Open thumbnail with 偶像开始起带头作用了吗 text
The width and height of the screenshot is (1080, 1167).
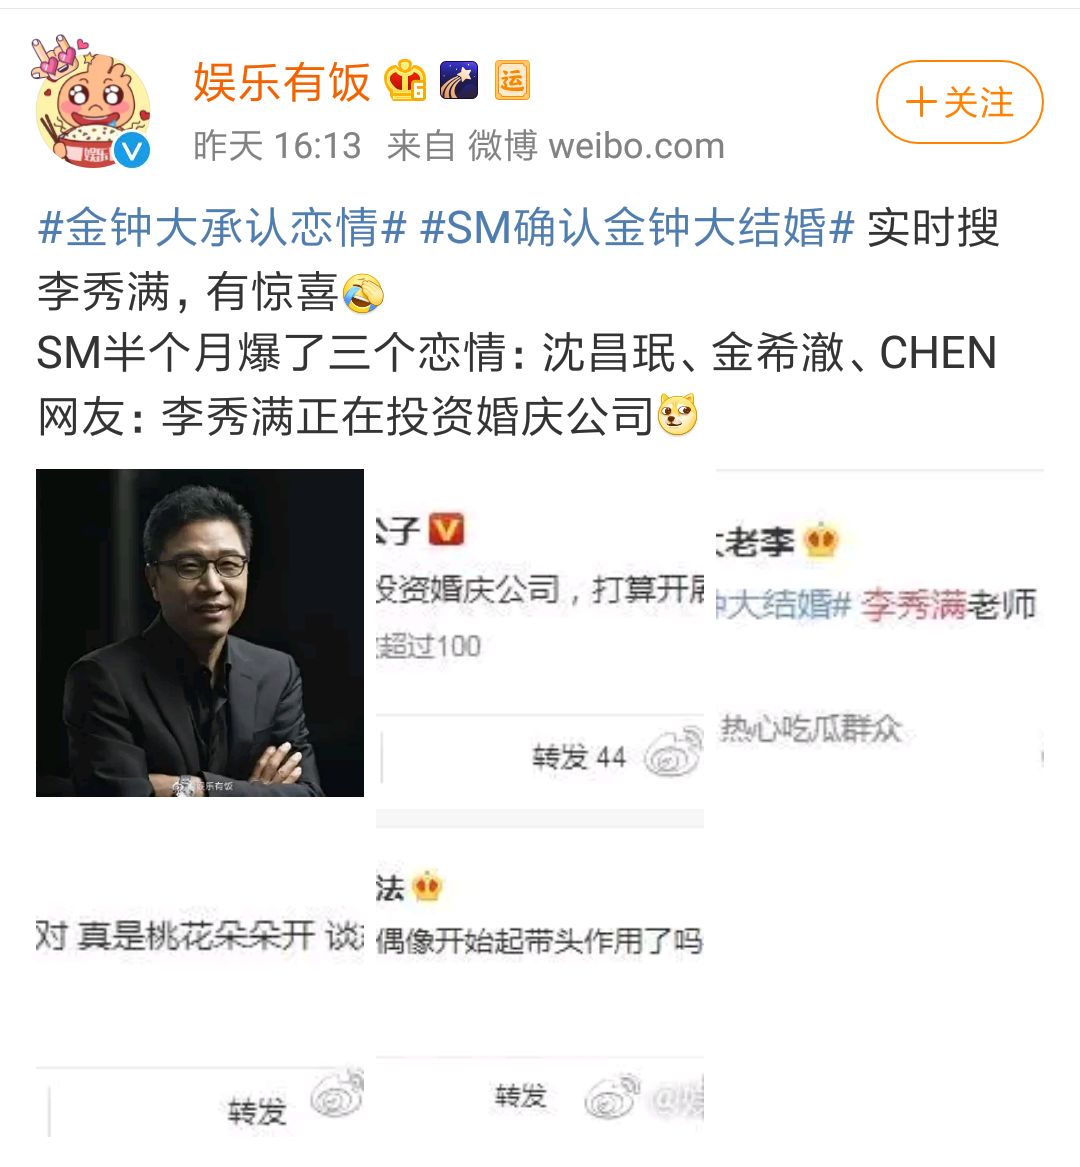pyautogui.click(x=540, y=973)
